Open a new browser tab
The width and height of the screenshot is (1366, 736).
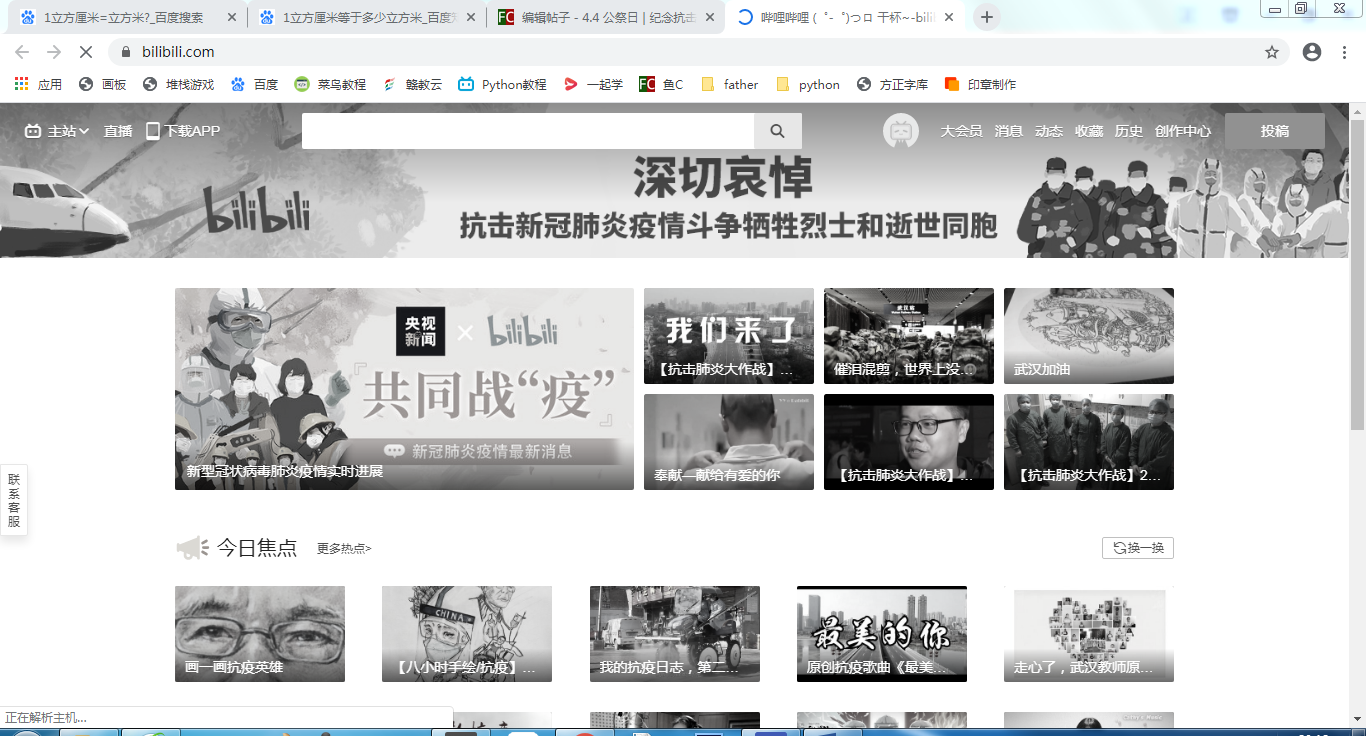click(x=987, y=17)
